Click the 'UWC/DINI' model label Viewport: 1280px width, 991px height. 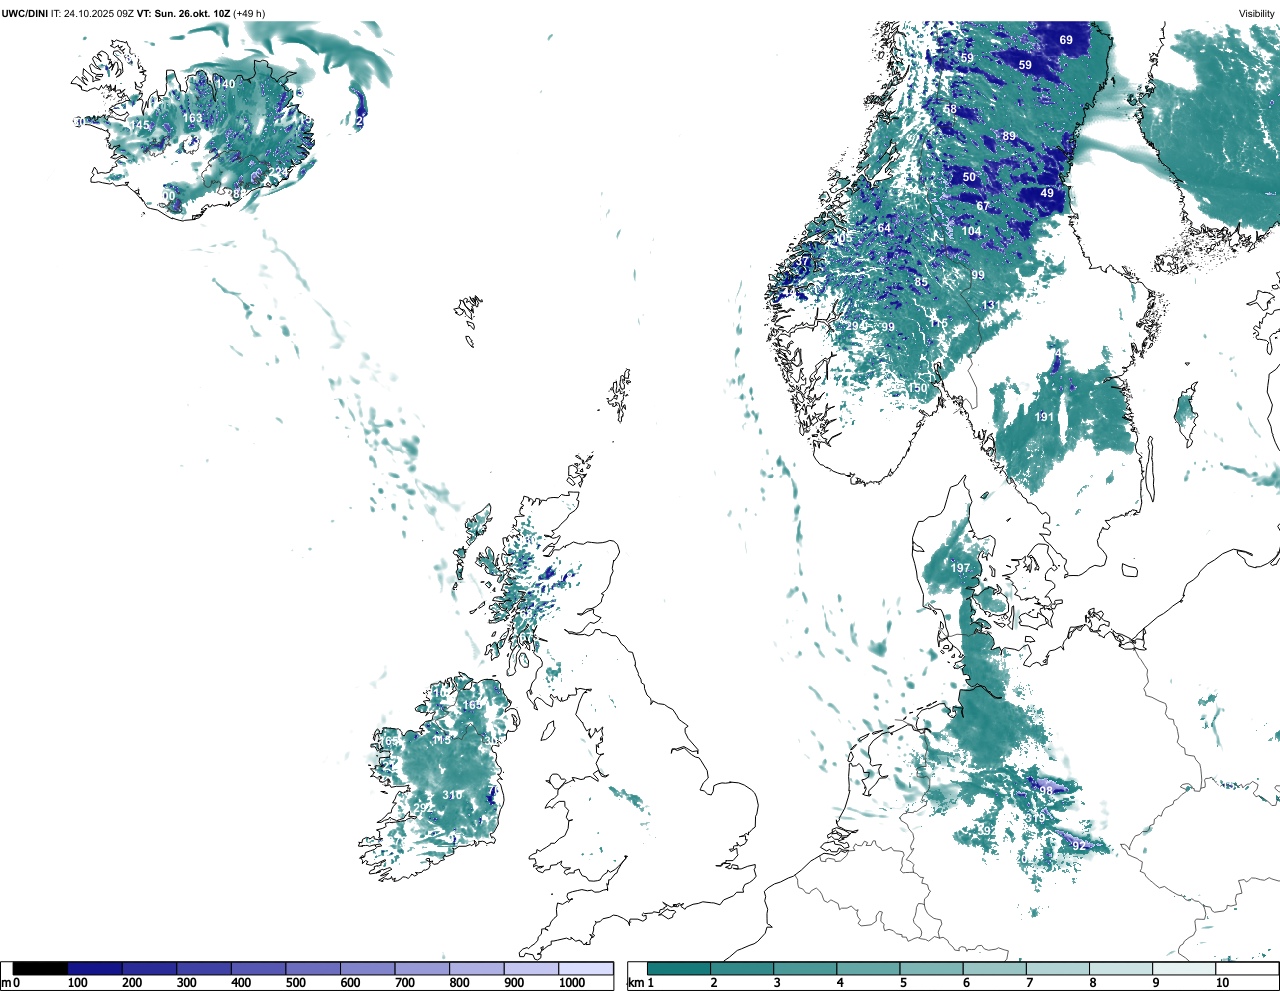point(25,13)
